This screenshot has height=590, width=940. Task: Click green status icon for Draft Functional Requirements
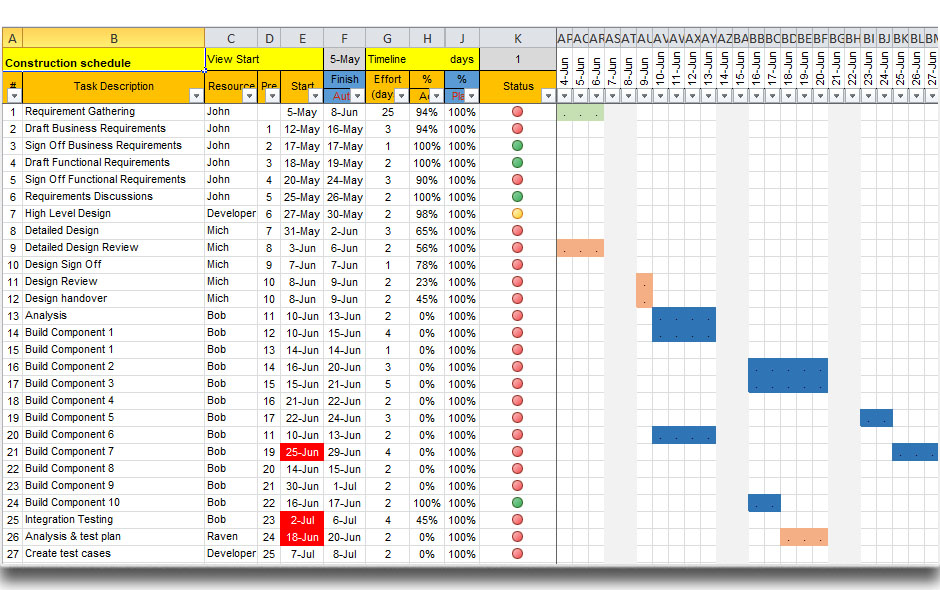[x=517, y=162]
